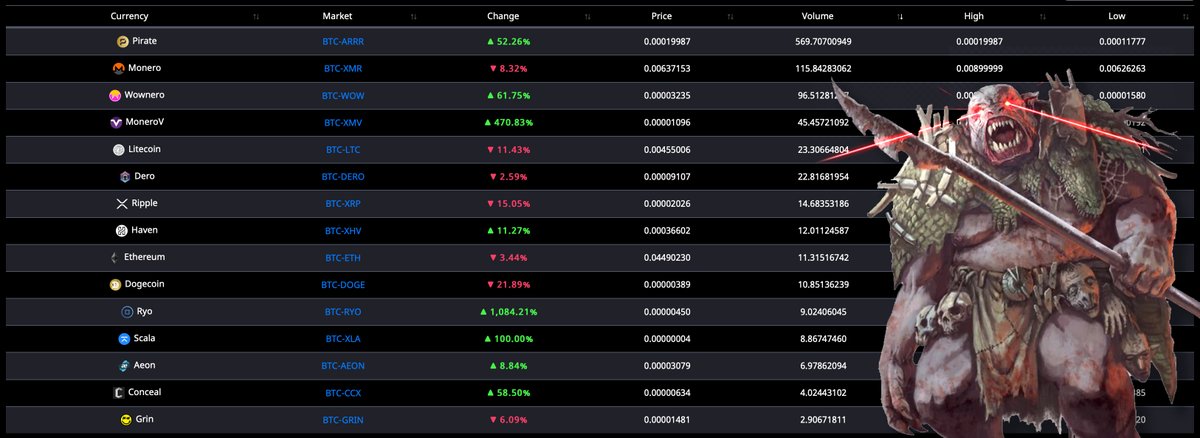Viewport: 1200px width, 438px height.
Task: Select the 470.83% change value
Action: tap(509, 122)
